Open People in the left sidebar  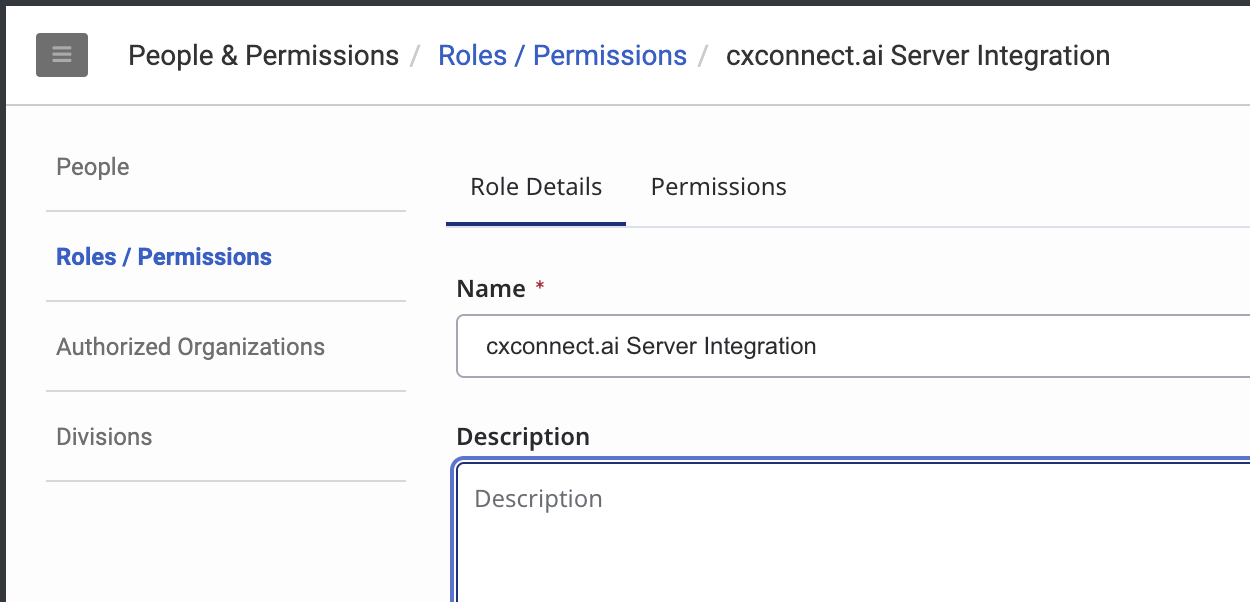tap(93, 167)
